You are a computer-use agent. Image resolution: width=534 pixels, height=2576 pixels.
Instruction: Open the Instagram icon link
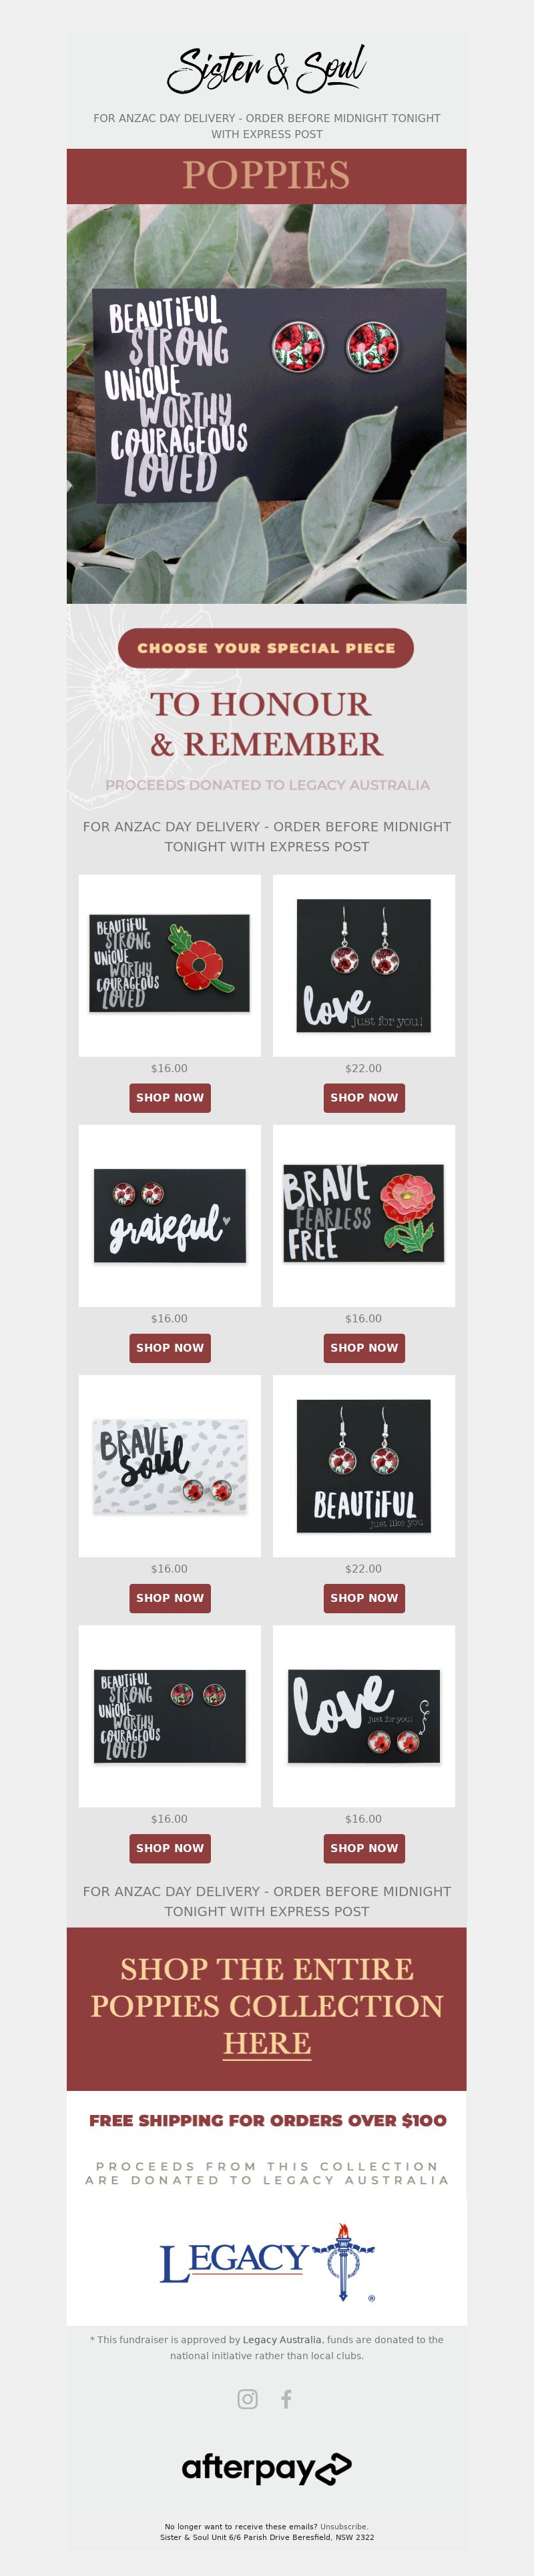pyautogui.click(x=248, y=2399)
